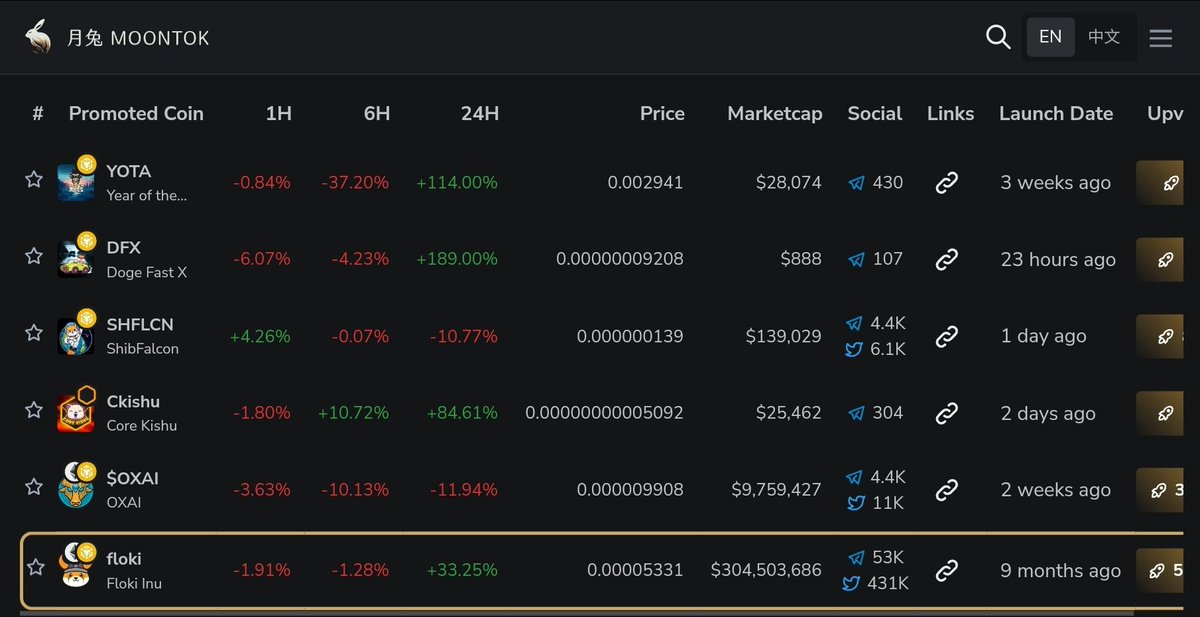Open Ckishu Telegram icon, 304 members
This screenshot has height=617, width=1200.
[x=856, y=413]
